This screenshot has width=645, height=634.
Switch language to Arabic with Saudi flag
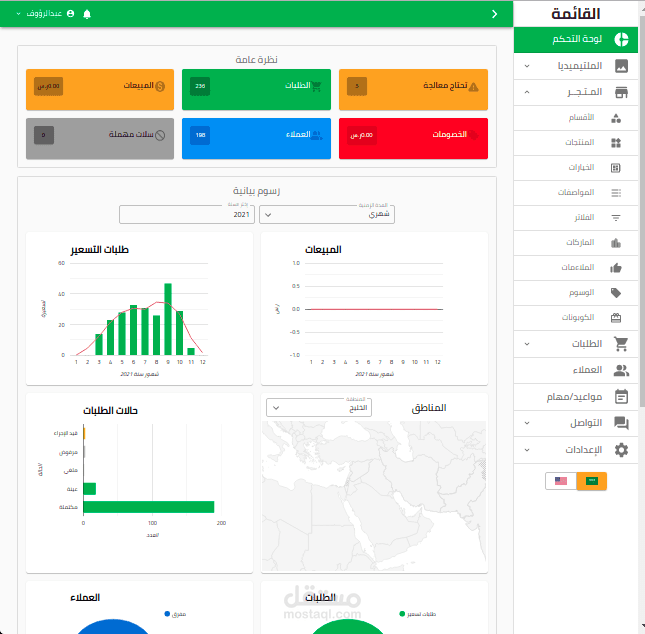[592, 481]
